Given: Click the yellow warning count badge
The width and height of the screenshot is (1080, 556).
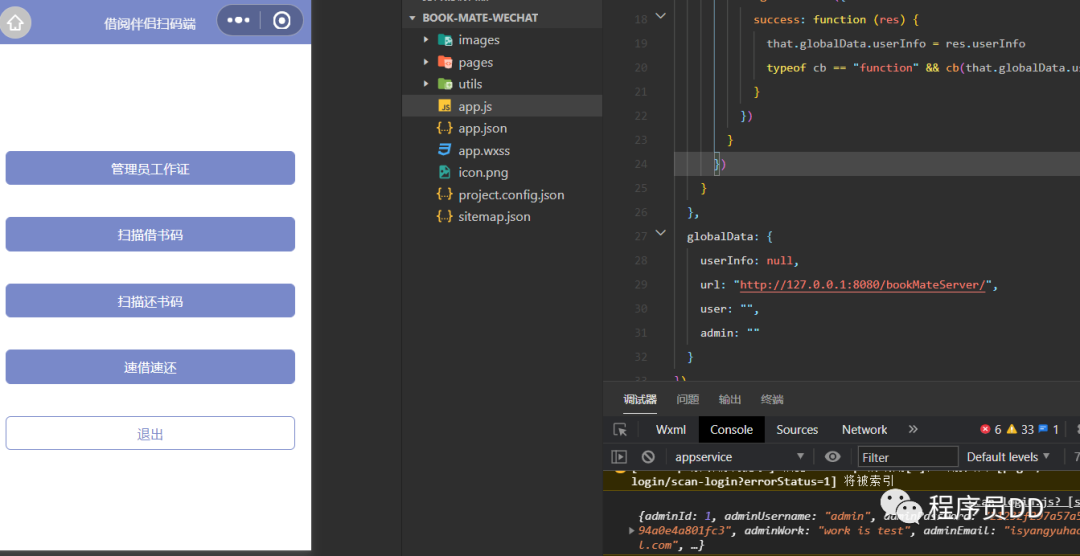Looking at the screenshot, I should (x=1020, y=430).
